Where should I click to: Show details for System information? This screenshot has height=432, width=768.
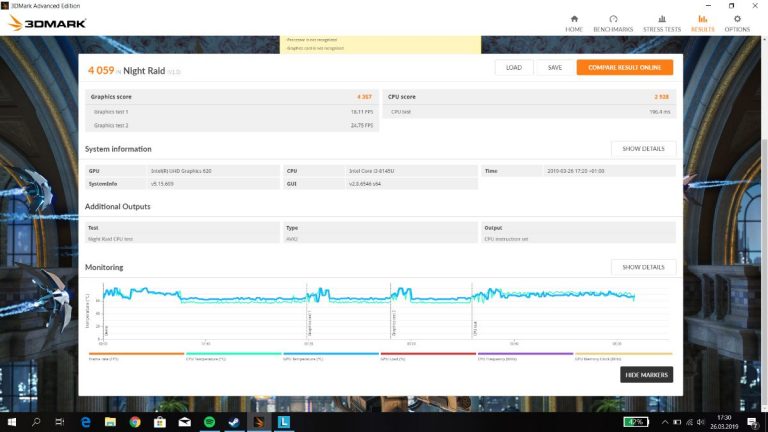tap(643, 149)
